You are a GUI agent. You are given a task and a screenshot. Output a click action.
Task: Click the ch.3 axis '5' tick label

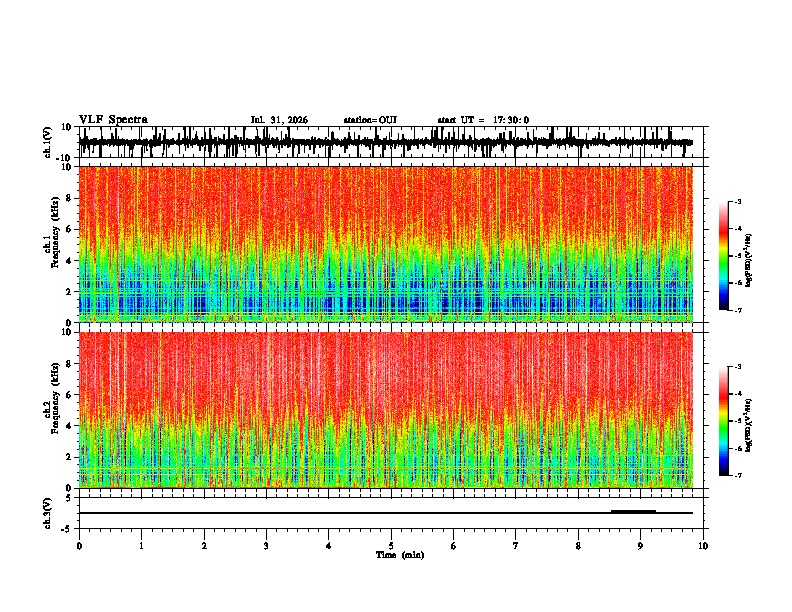pos(69,498)
